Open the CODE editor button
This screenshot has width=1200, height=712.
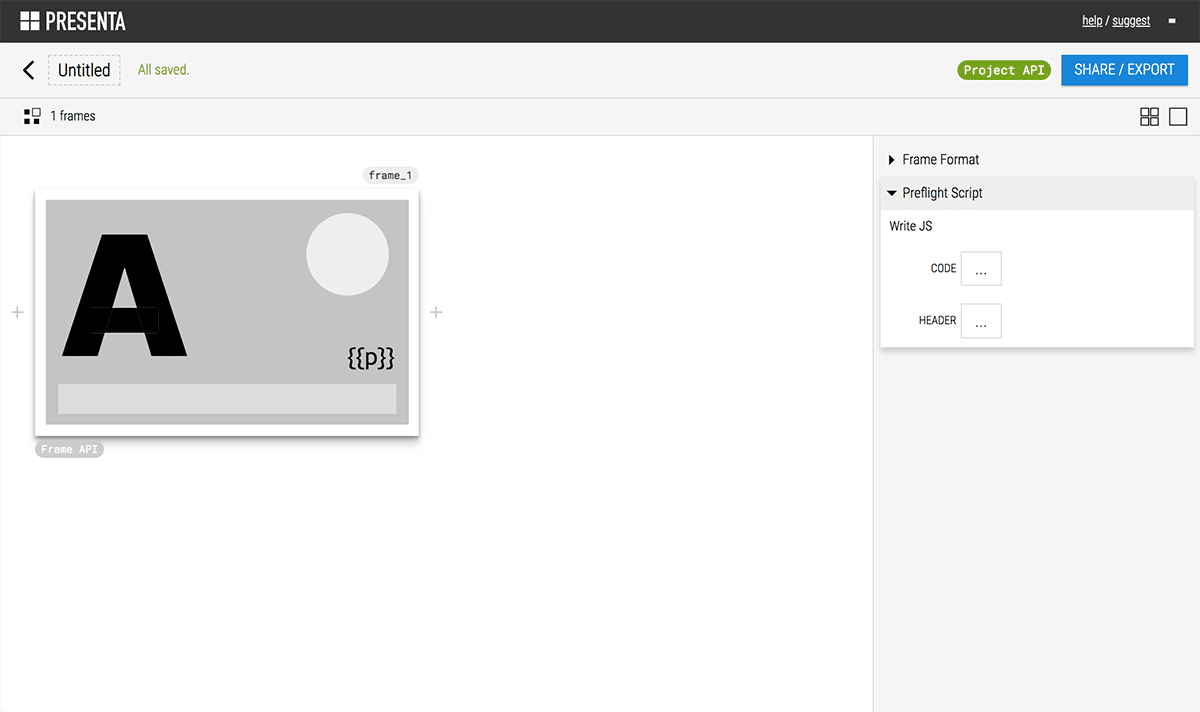tap(981, 269)
